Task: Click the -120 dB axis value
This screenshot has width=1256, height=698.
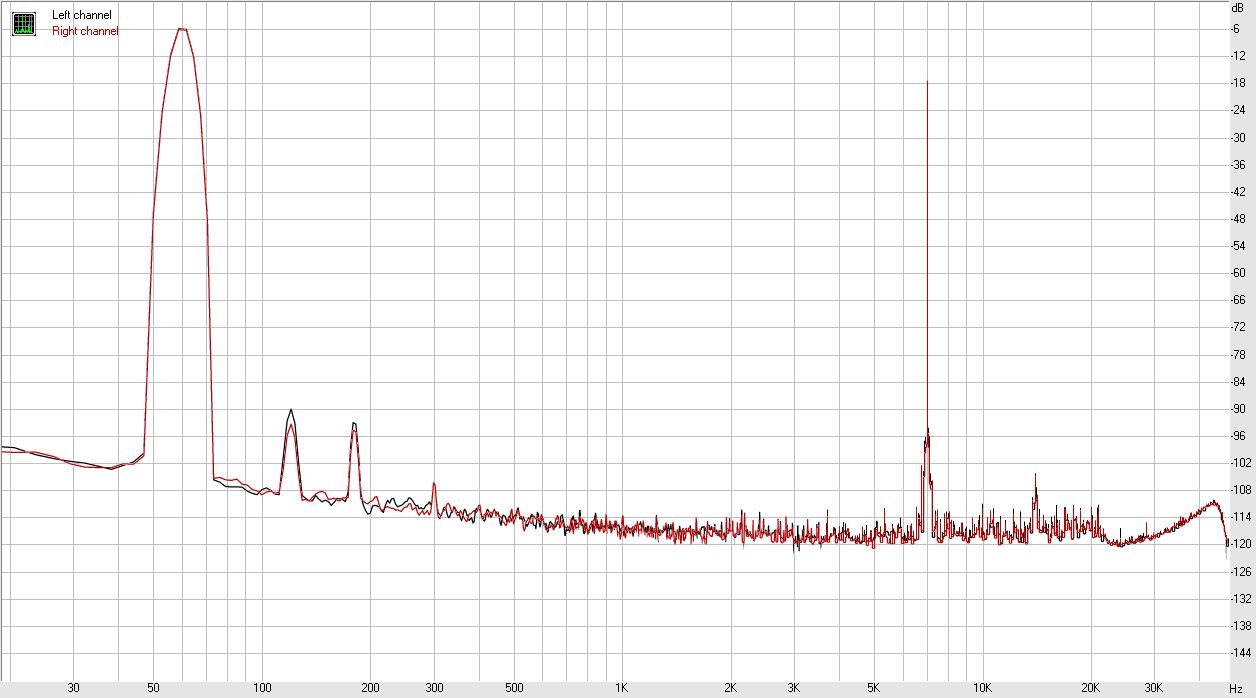Action: tap(1241, 544)
